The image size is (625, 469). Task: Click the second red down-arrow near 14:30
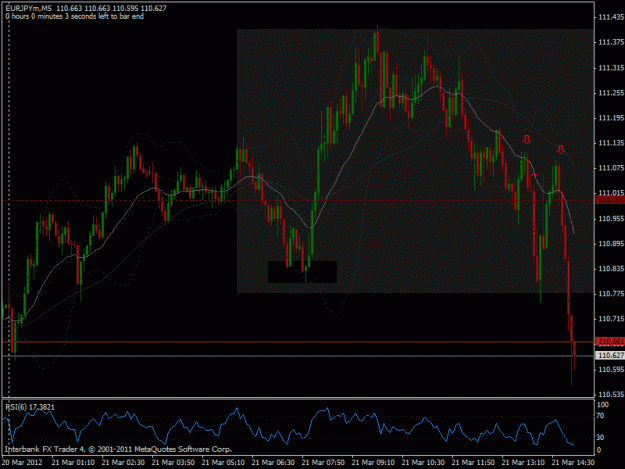coord(561,150)
